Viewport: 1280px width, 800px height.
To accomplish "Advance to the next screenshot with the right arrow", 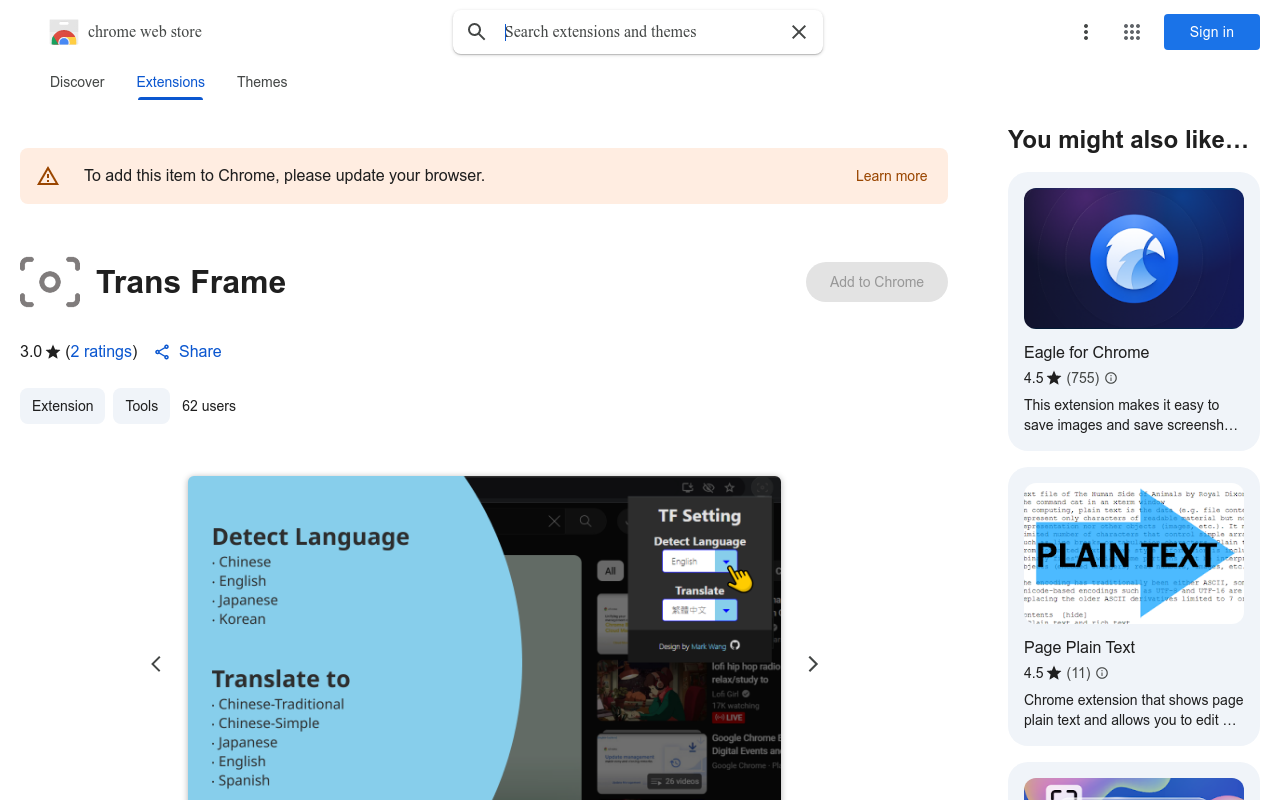I will (813, 664).
